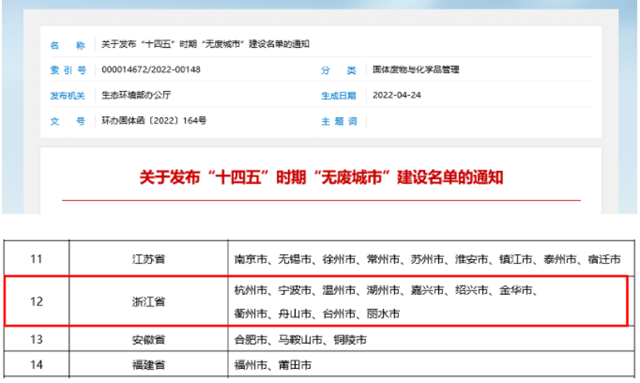Select the index number 000014672/2022-00148
This screenshot has height=383, width=640.
click(x=151, y=69)
